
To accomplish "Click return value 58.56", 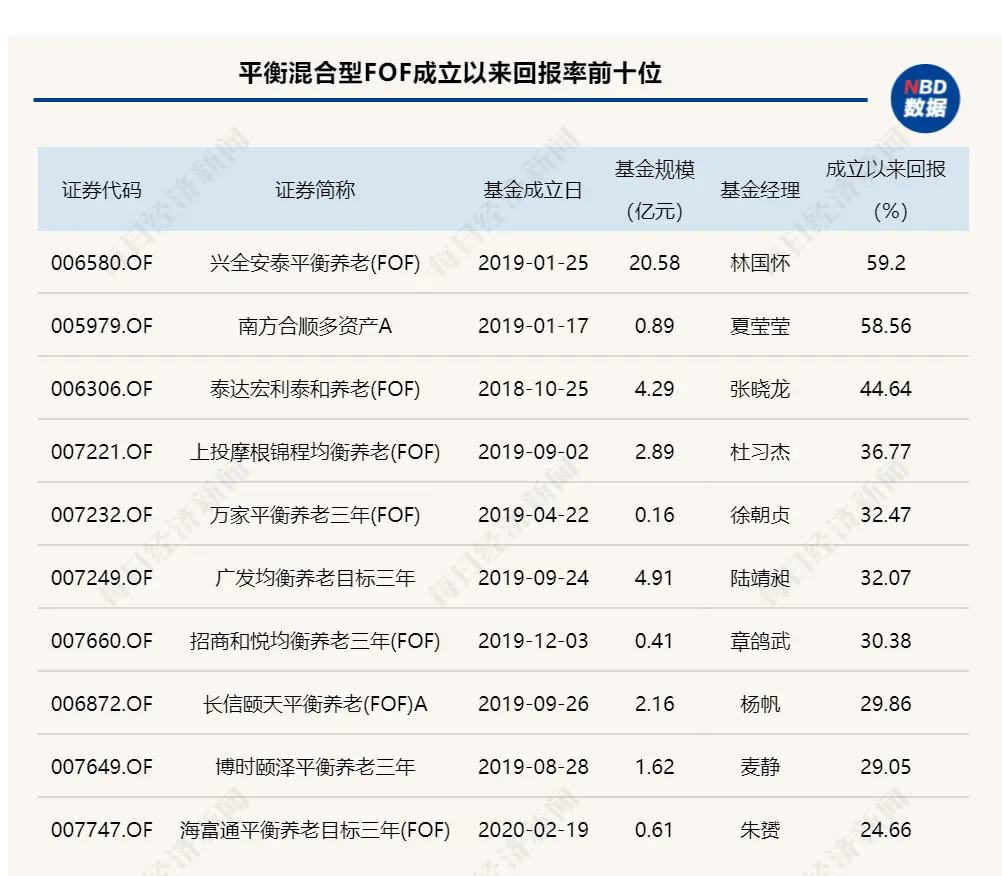I will (x=886, y=326).
